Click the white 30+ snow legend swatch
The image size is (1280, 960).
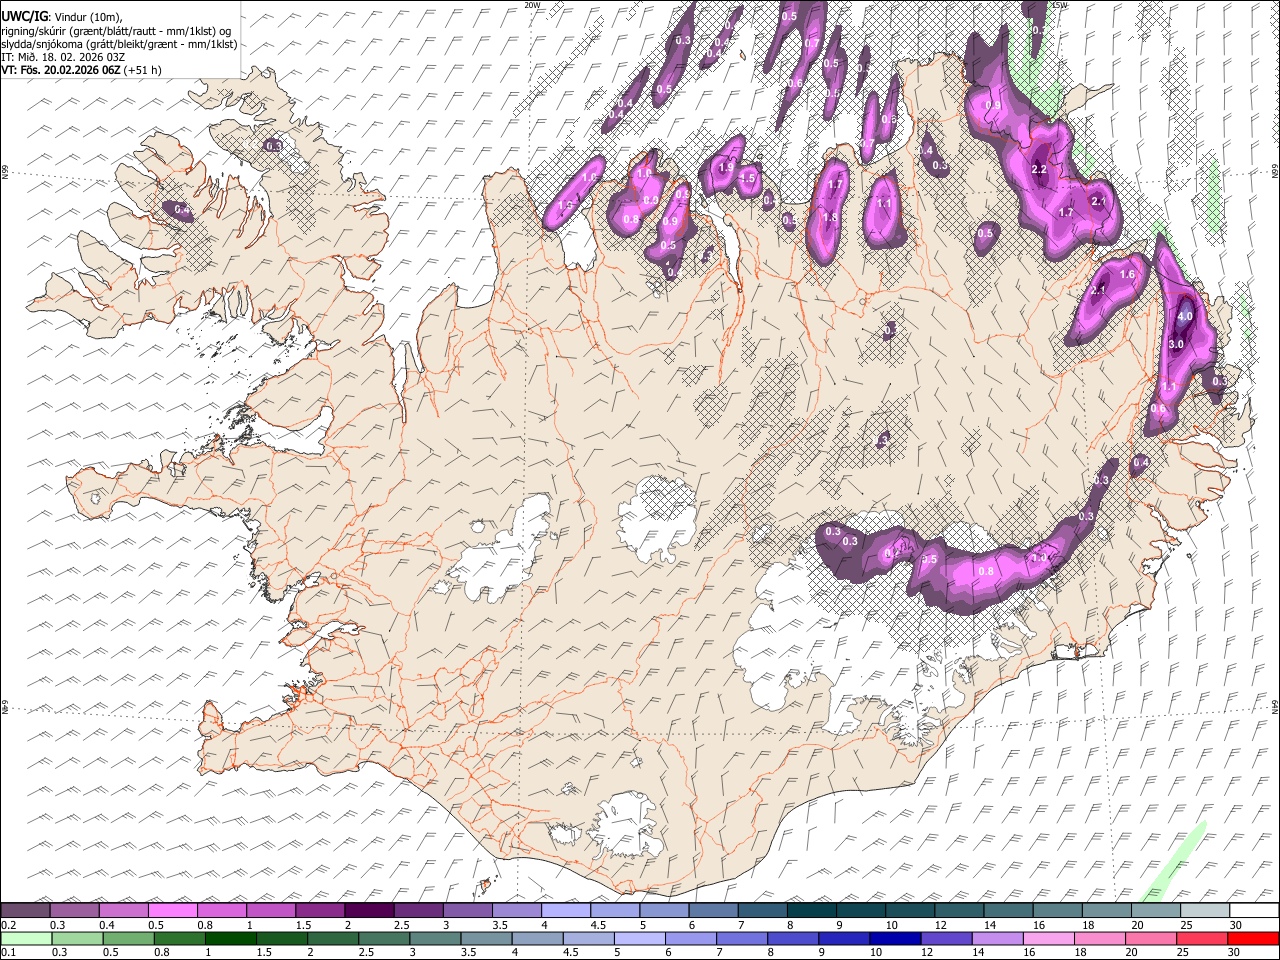point(1254,911)
